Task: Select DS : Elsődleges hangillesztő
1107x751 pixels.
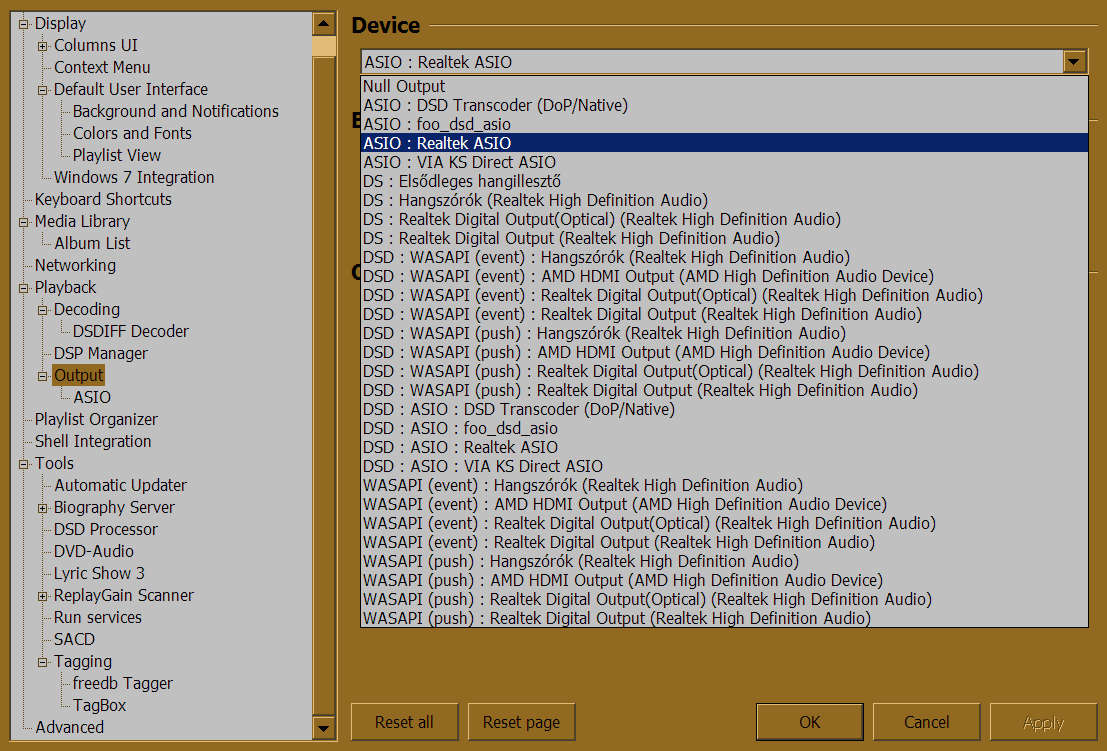Action: click(724, 181)
